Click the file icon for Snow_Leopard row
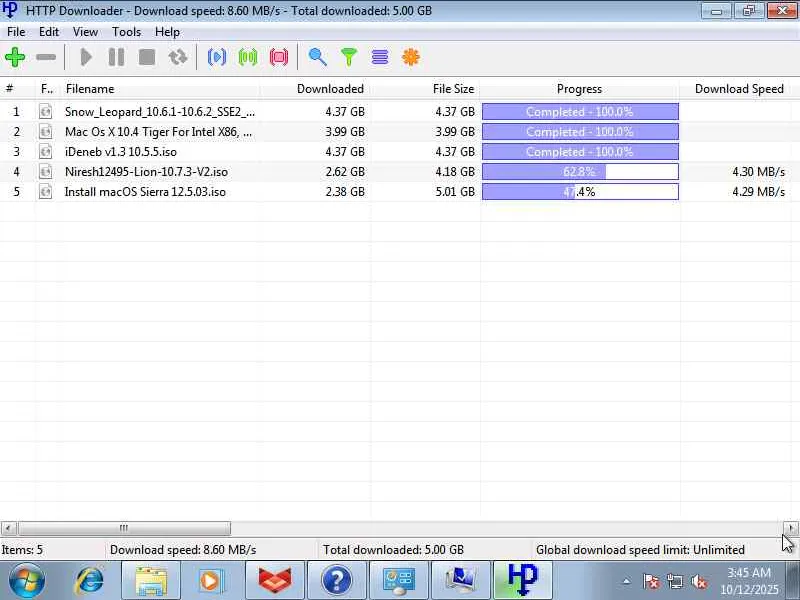Screen dimensions: 800x600 click(45, 111)
